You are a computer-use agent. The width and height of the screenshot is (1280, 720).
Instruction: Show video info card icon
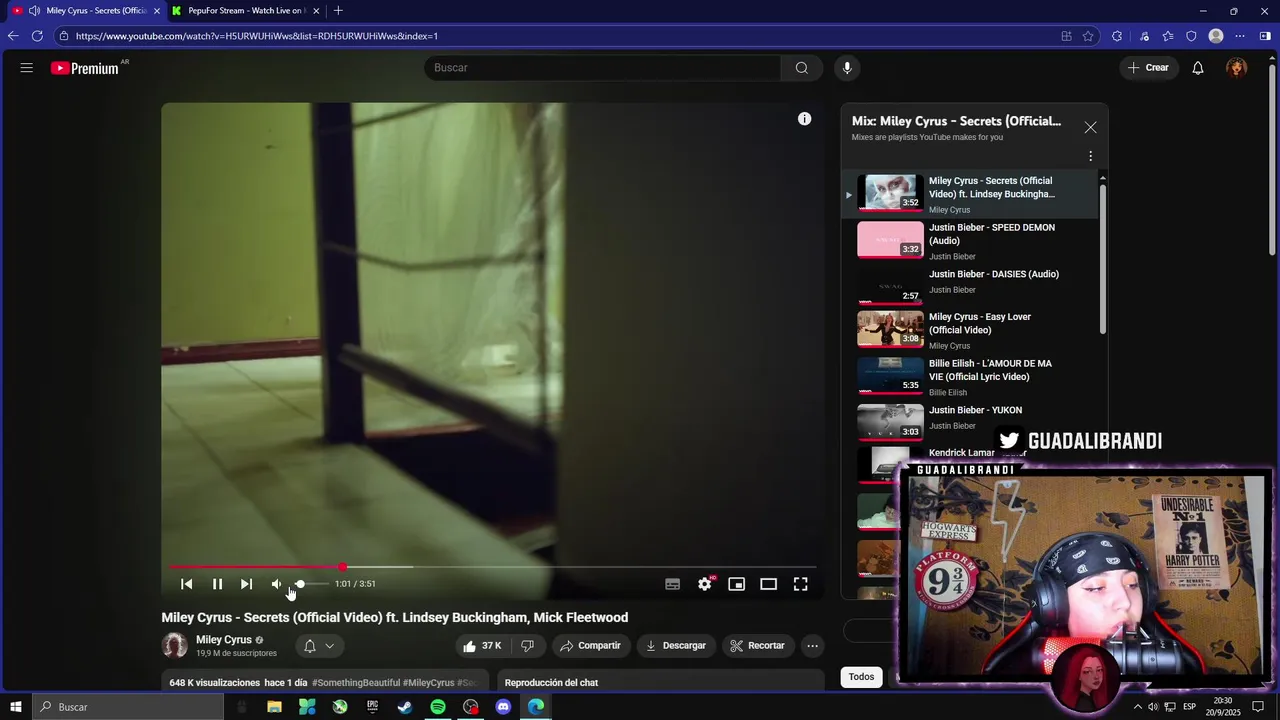[804, 119]
